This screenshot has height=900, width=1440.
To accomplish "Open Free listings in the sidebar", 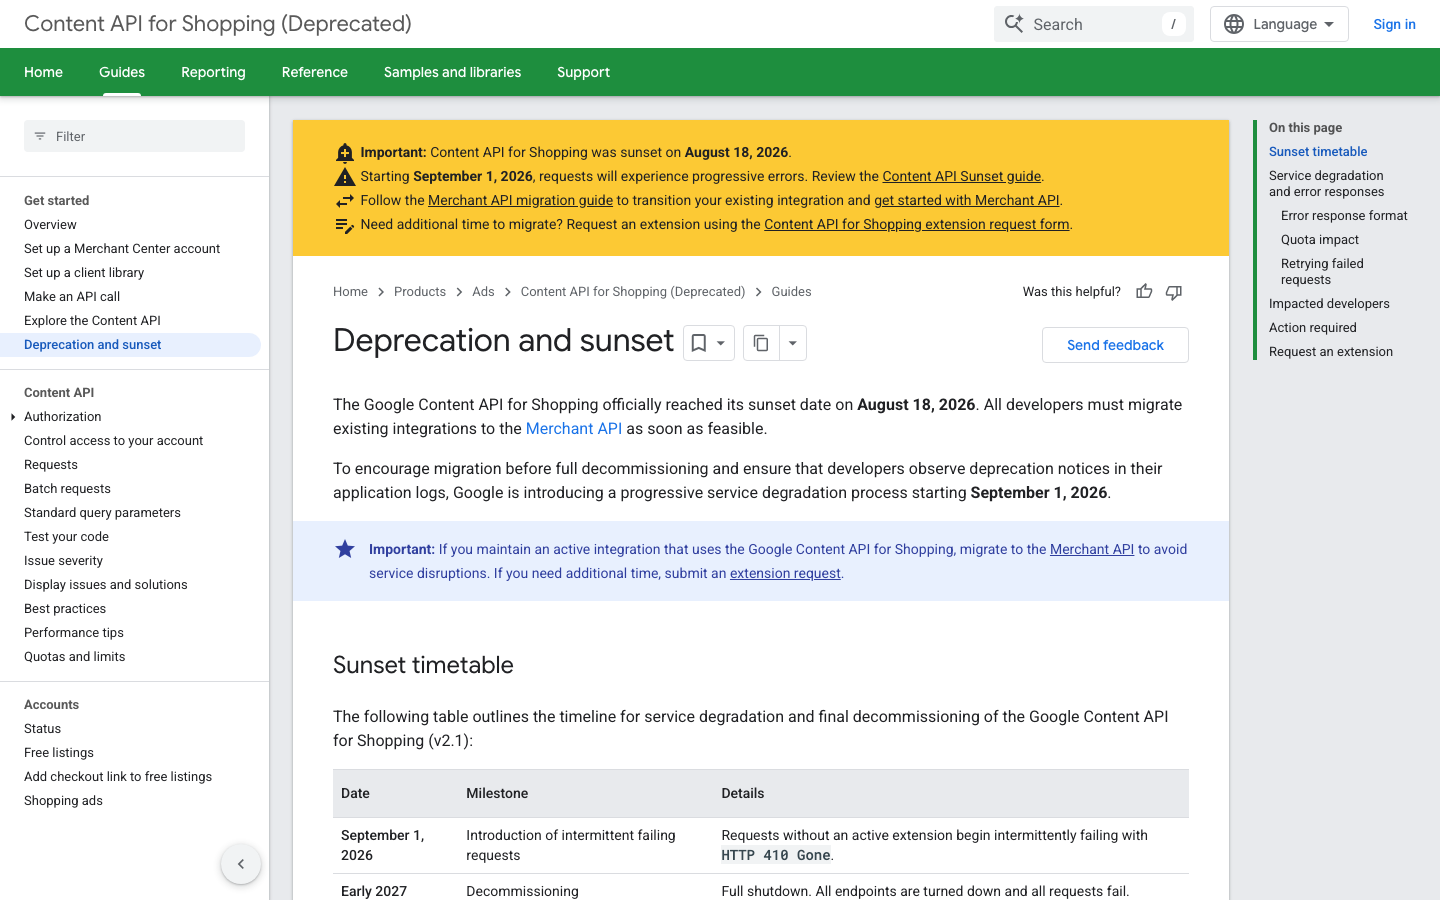I will point(59,753).
